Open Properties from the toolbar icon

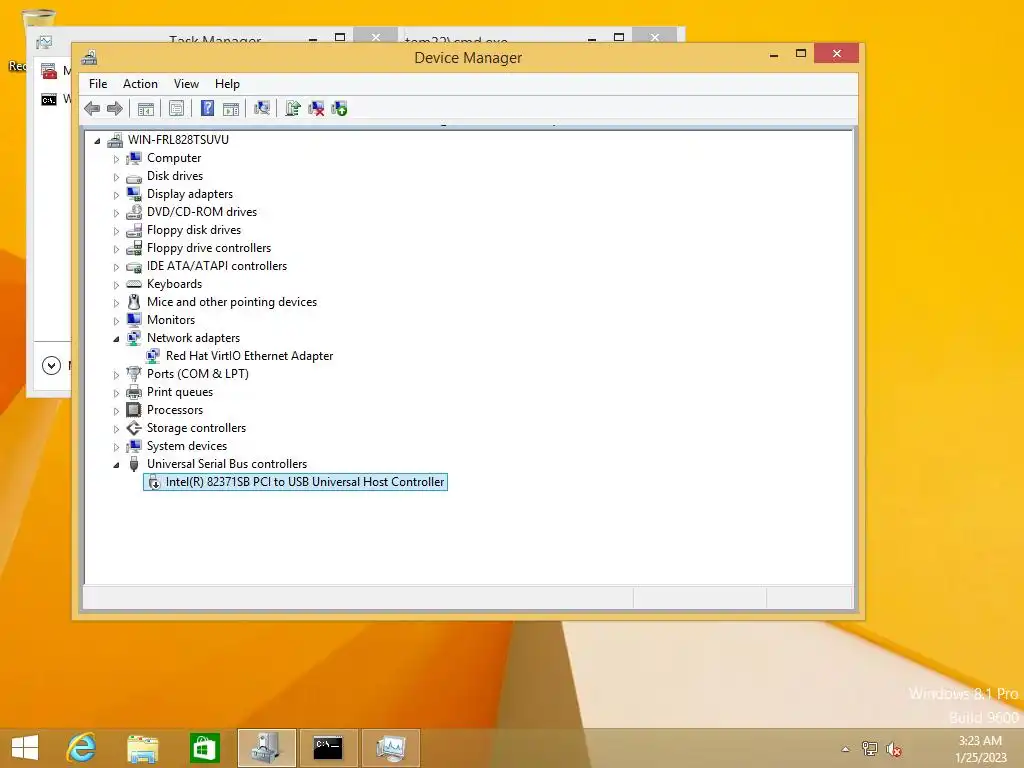176,108
